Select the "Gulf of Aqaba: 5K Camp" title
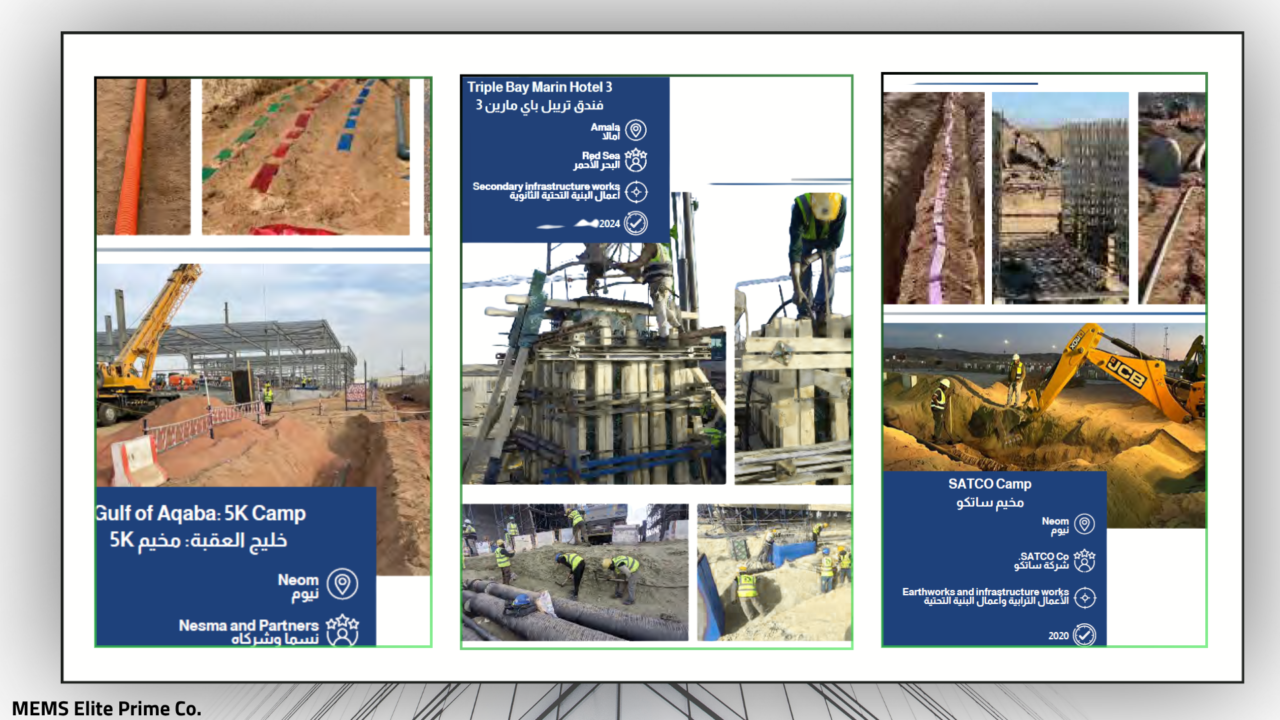Image resolution: width=1280 pixels, height=720 pixels. 200,514
